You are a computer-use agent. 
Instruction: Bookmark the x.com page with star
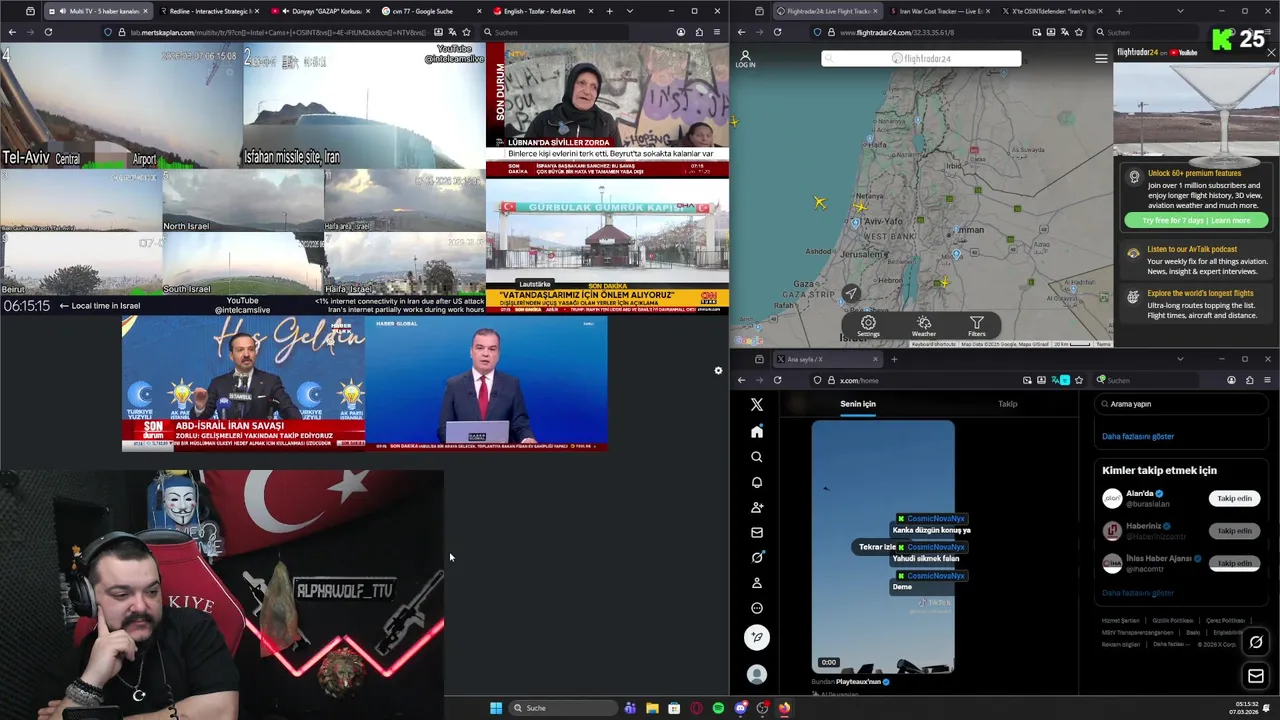[1078, 380]
